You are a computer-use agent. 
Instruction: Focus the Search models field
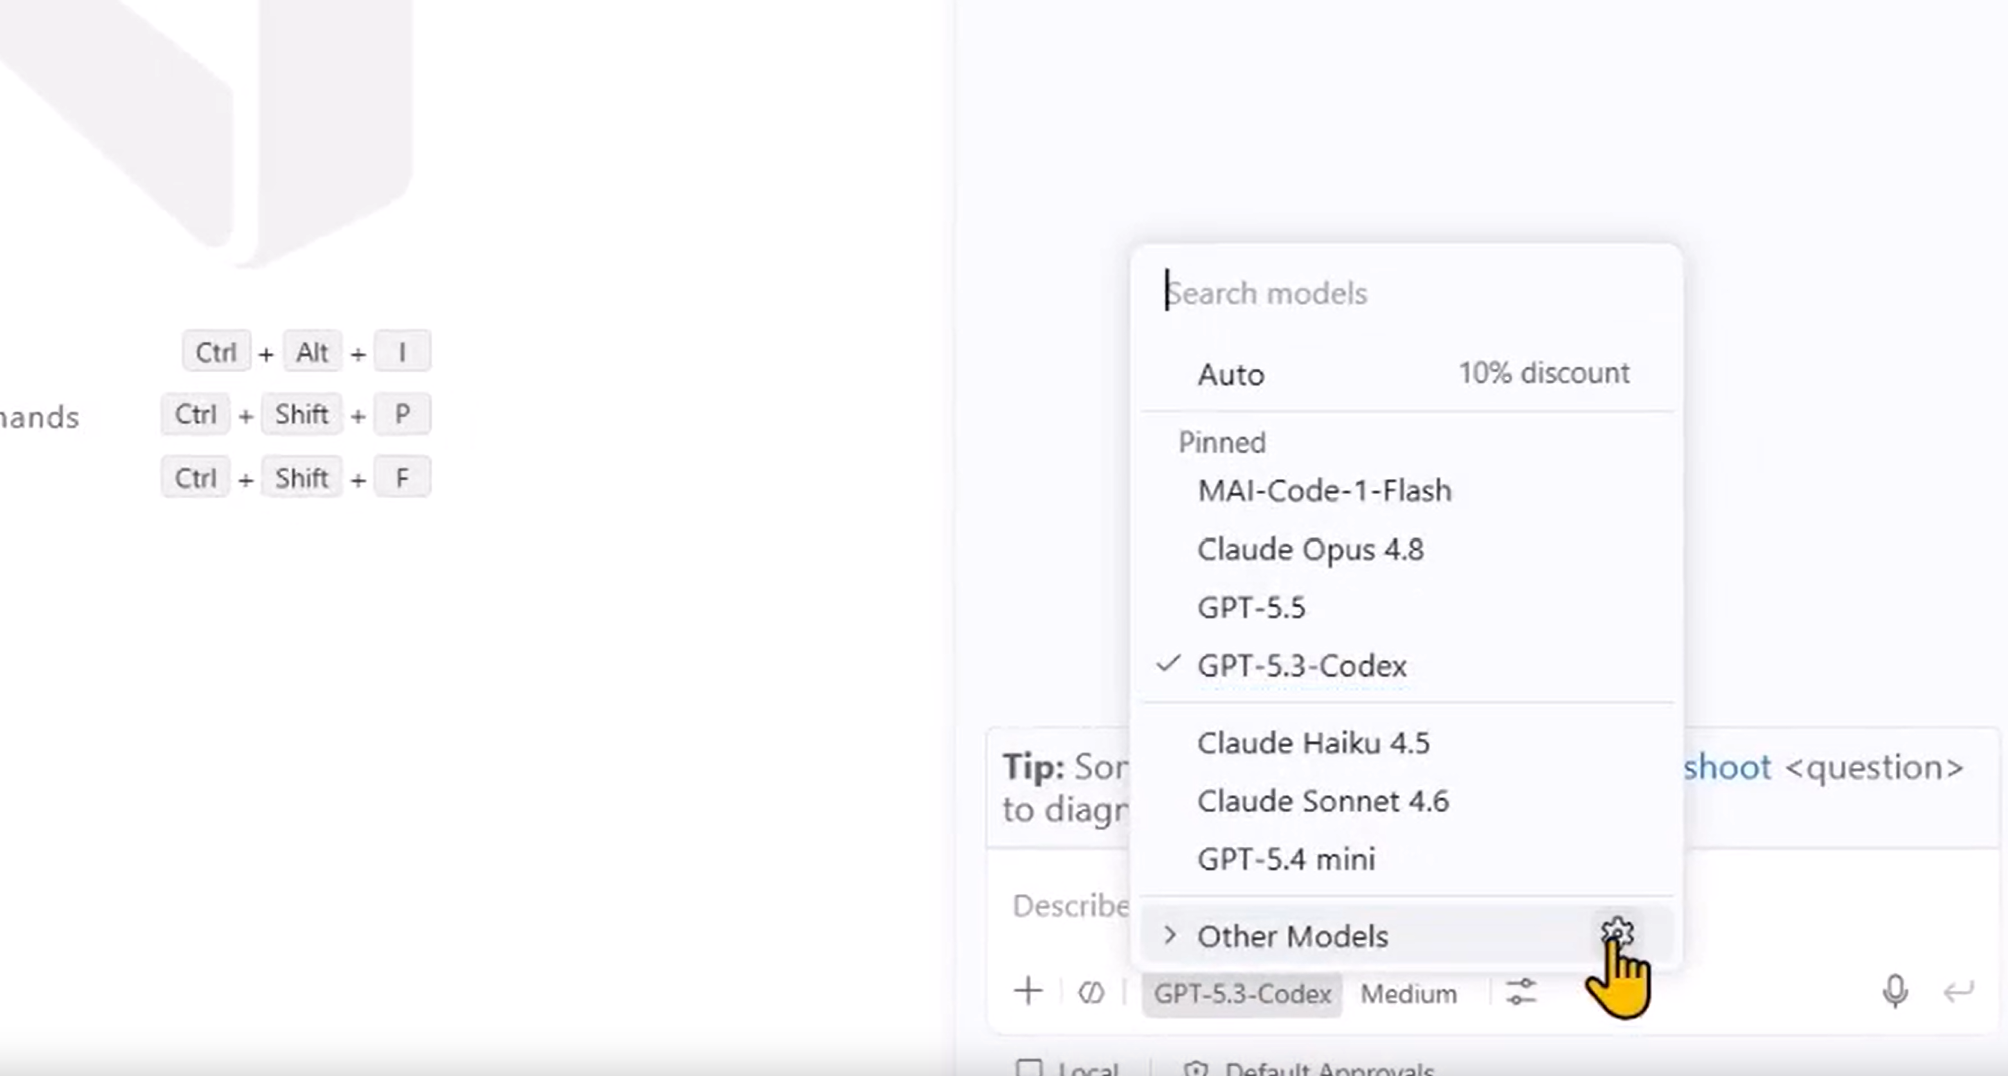click(1407, 293)
